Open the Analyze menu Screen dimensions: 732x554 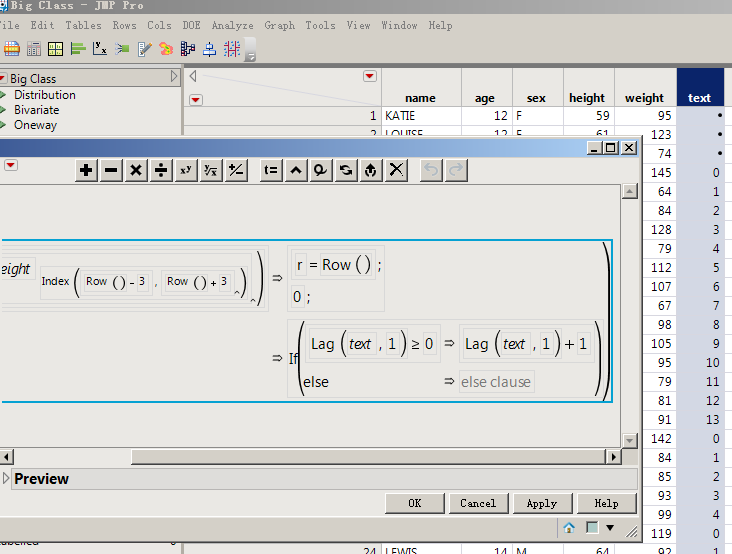pyautogui.click(x=232, y=25)
